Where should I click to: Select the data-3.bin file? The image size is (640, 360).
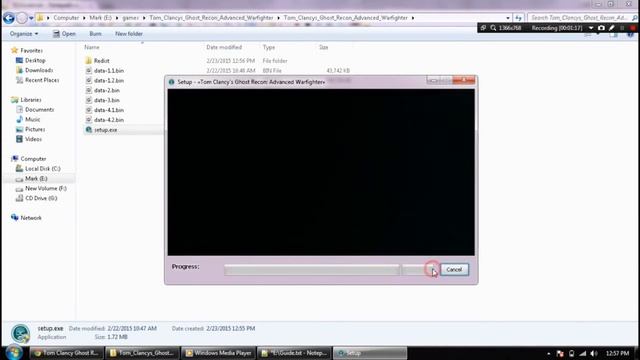(x=107, y=100)
